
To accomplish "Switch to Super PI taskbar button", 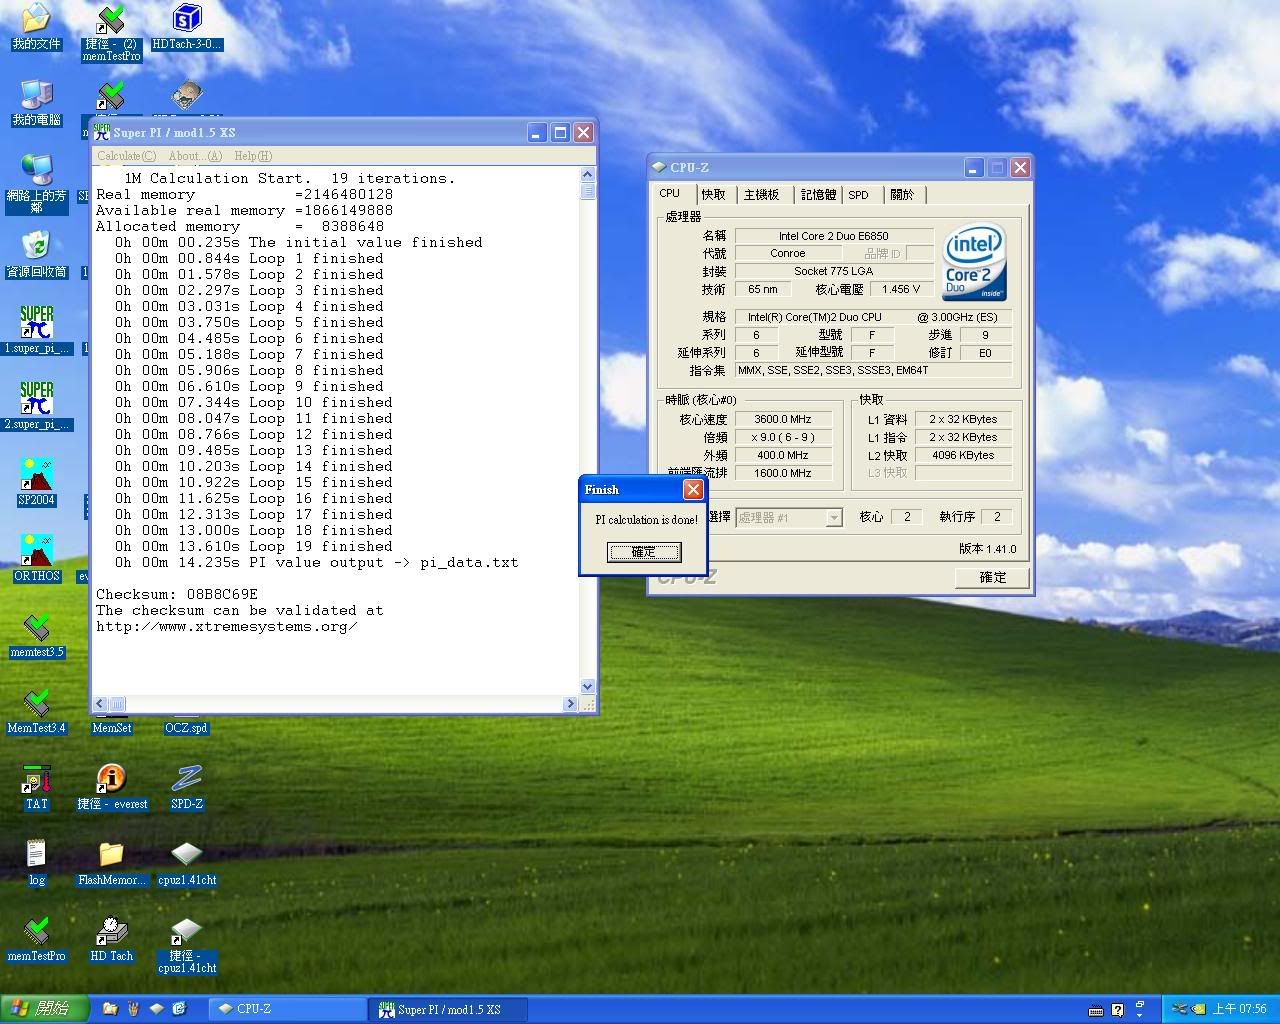I will click(450, 1009).
